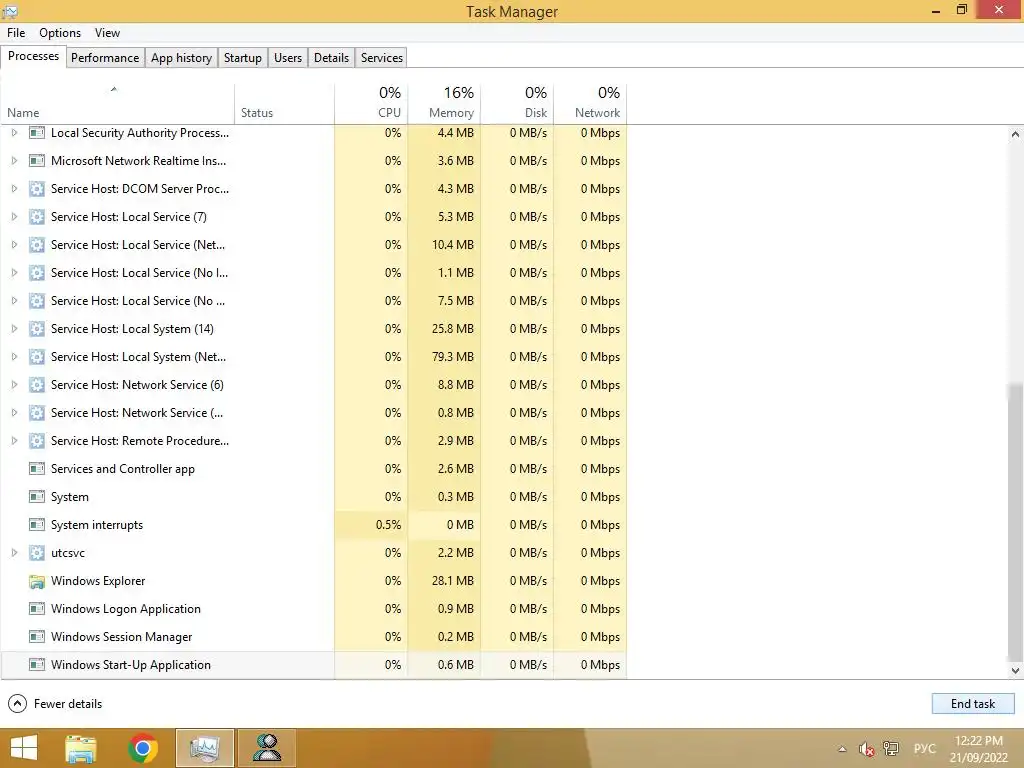
Task: Expand the utcsvc process row
Action: click(x=14, y=553)
